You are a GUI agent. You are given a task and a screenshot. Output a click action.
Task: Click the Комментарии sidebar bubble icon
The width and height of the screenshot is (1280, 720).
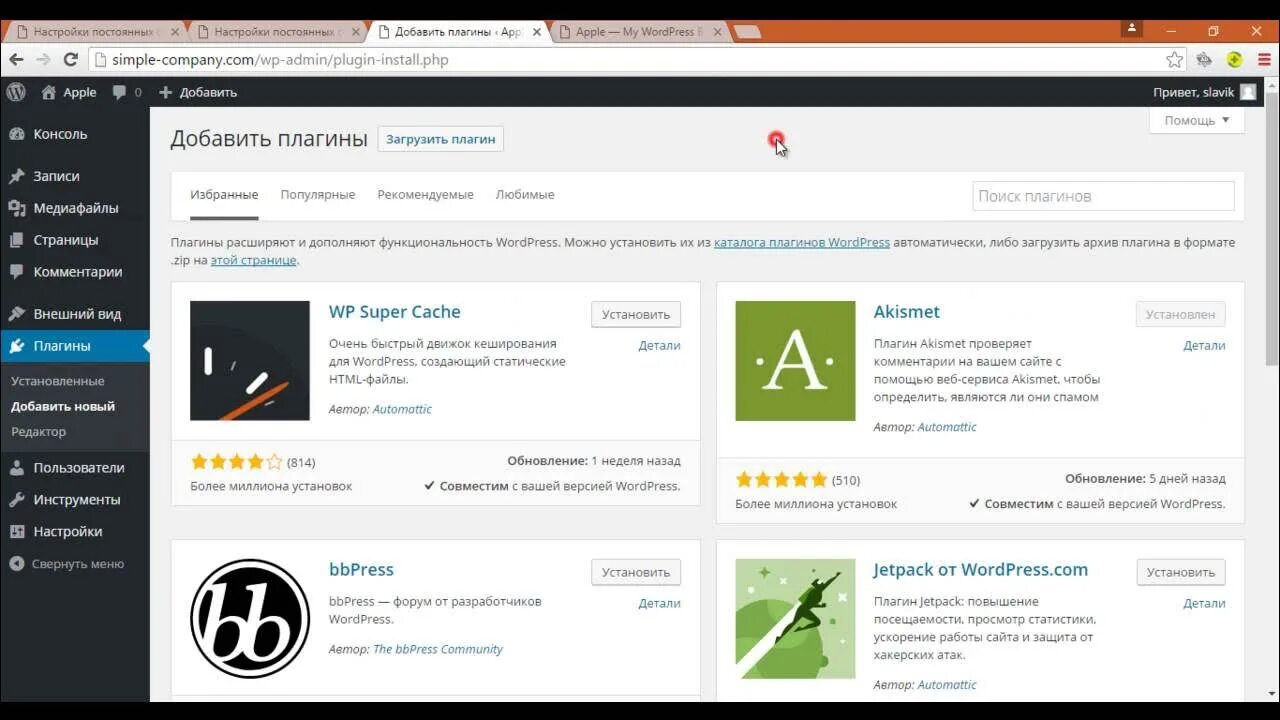click(16, 272)
